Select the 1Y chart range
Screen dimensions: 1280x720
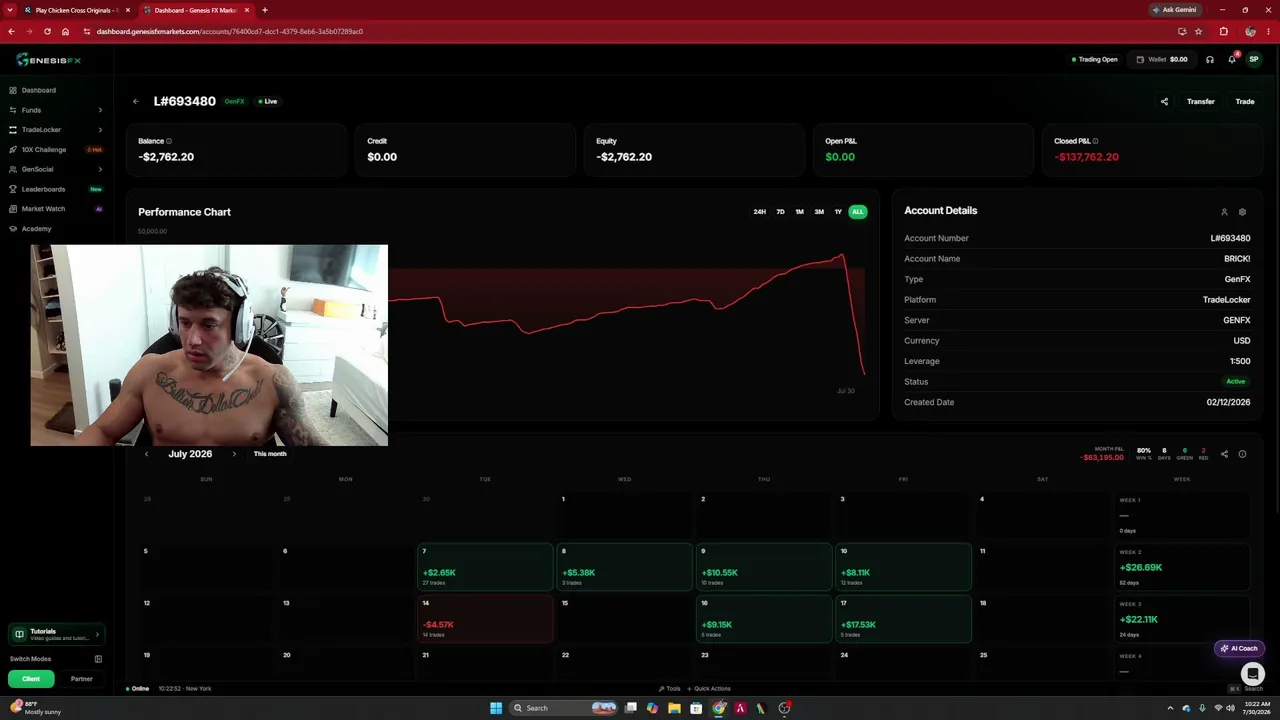coord(838,212)
